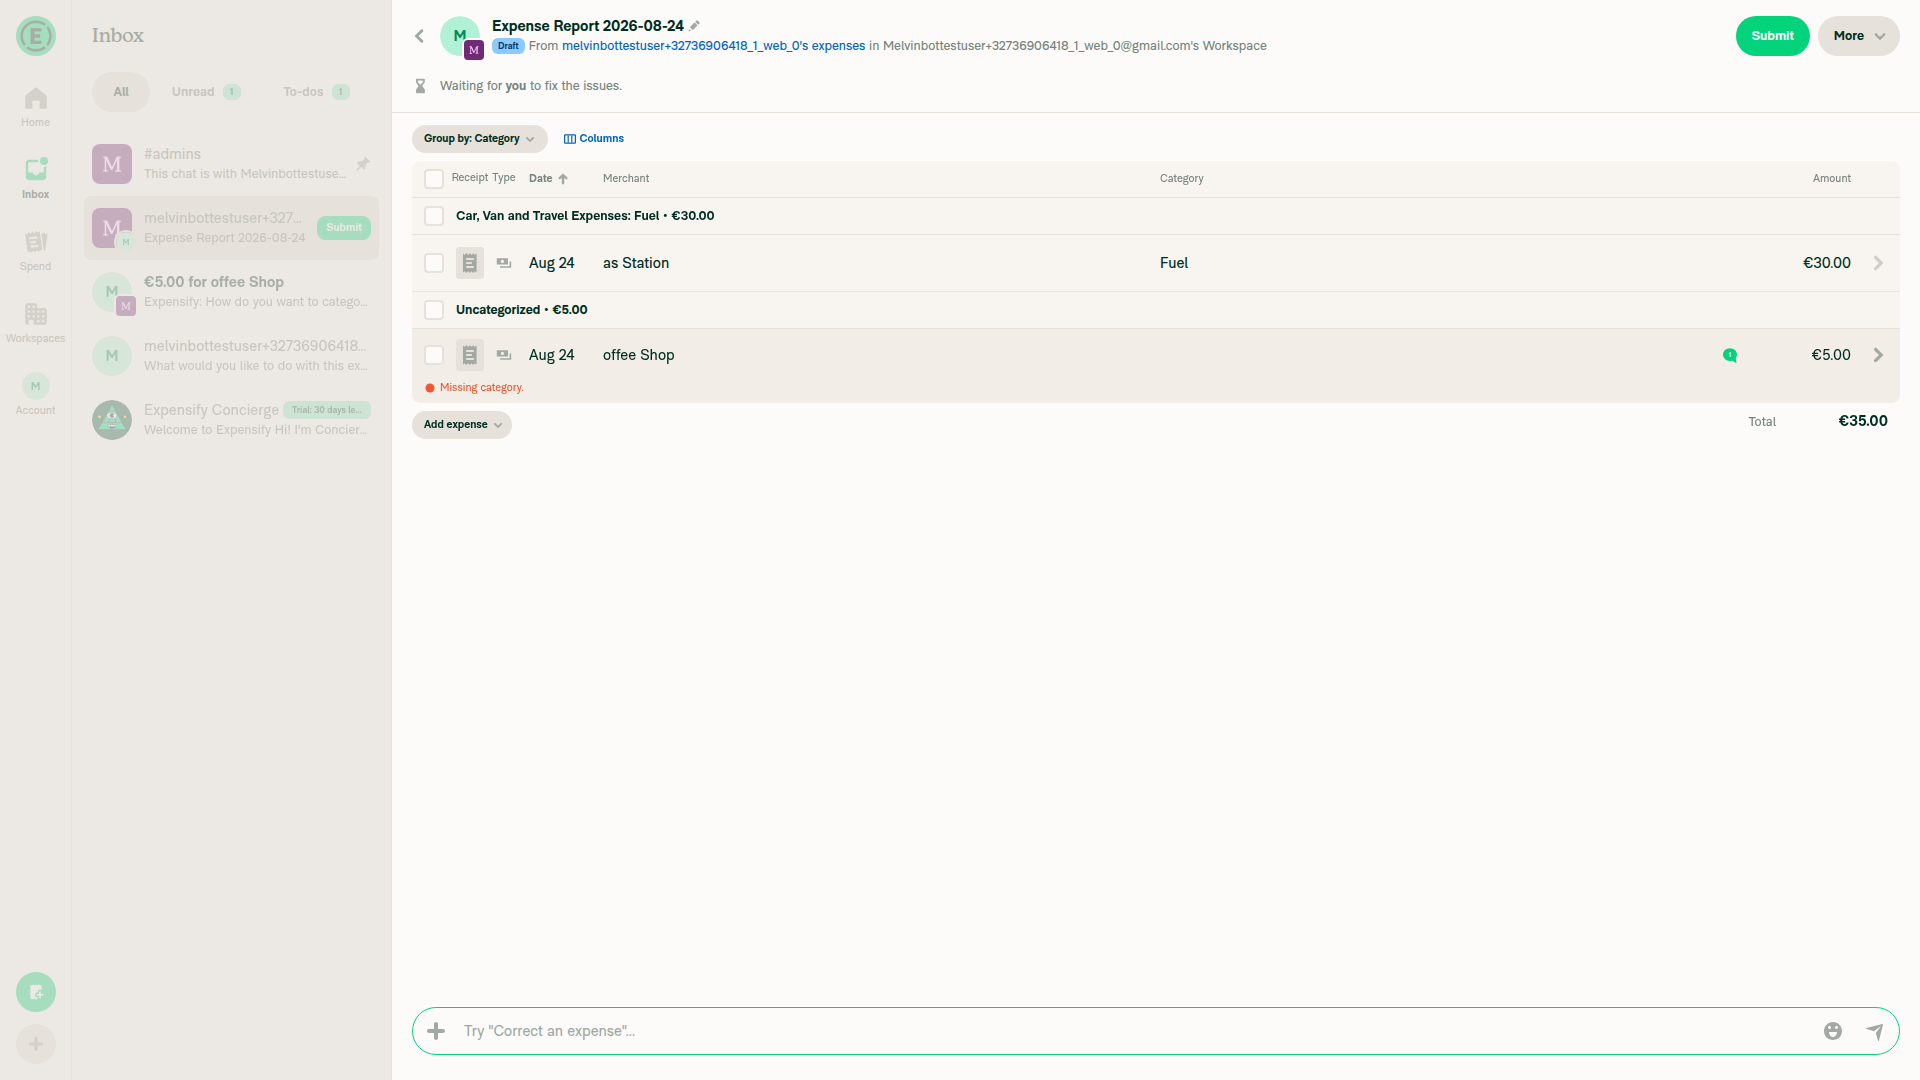Open the Spend sidebar icon
The image size is (1920, 1080).
pyautogui.click(x=35, y=251)
